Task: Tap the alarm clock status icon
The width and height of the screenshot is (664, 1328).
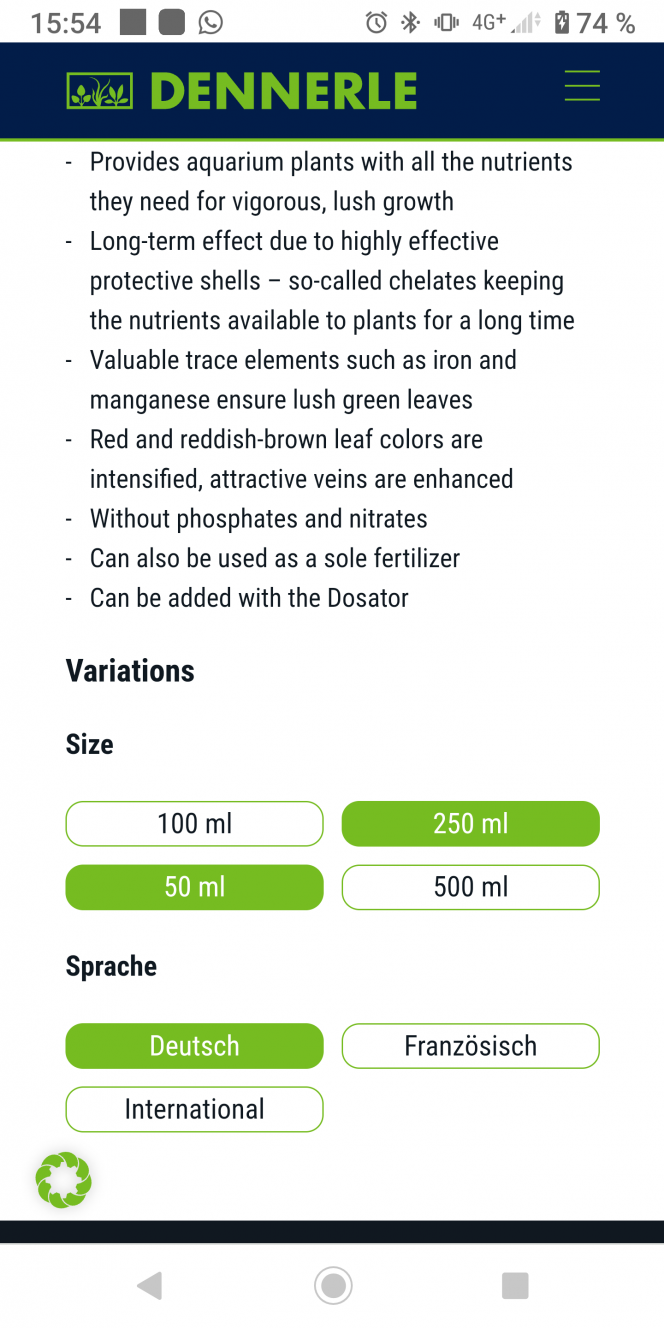Action: (376, 22)
